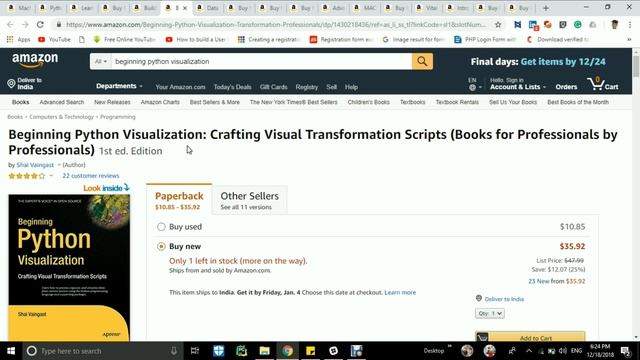Click the Registry nav link
640x360 pixels.
pos(307,87)
